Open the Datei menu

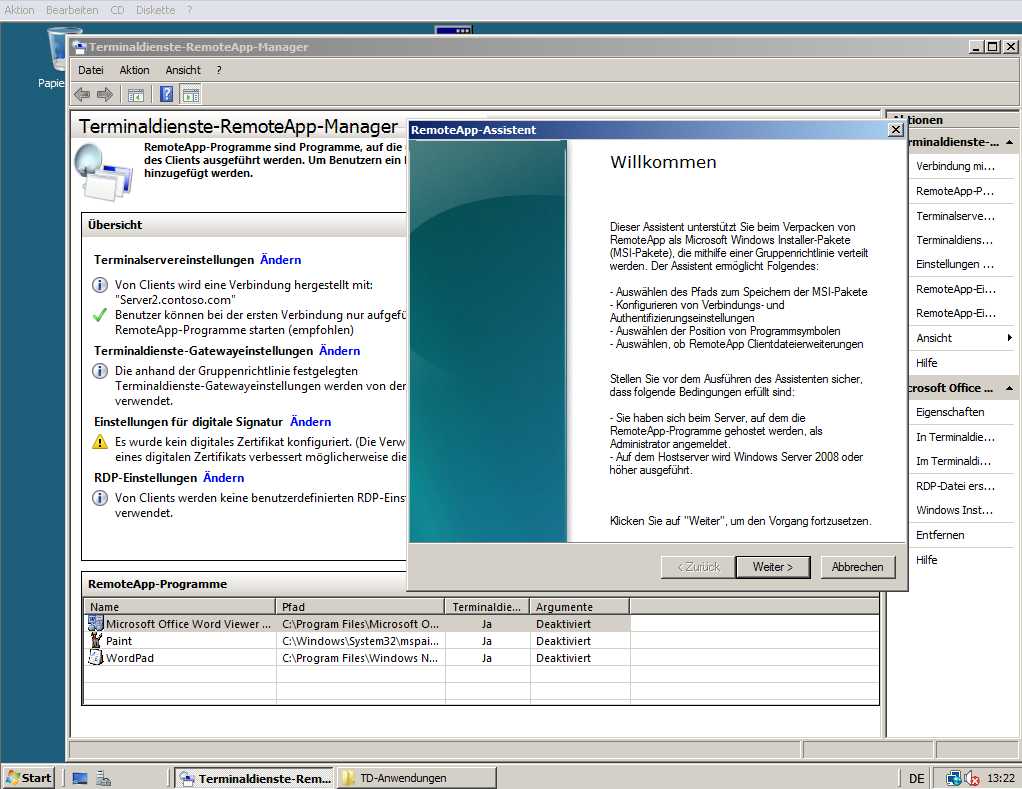coord(91,70)
